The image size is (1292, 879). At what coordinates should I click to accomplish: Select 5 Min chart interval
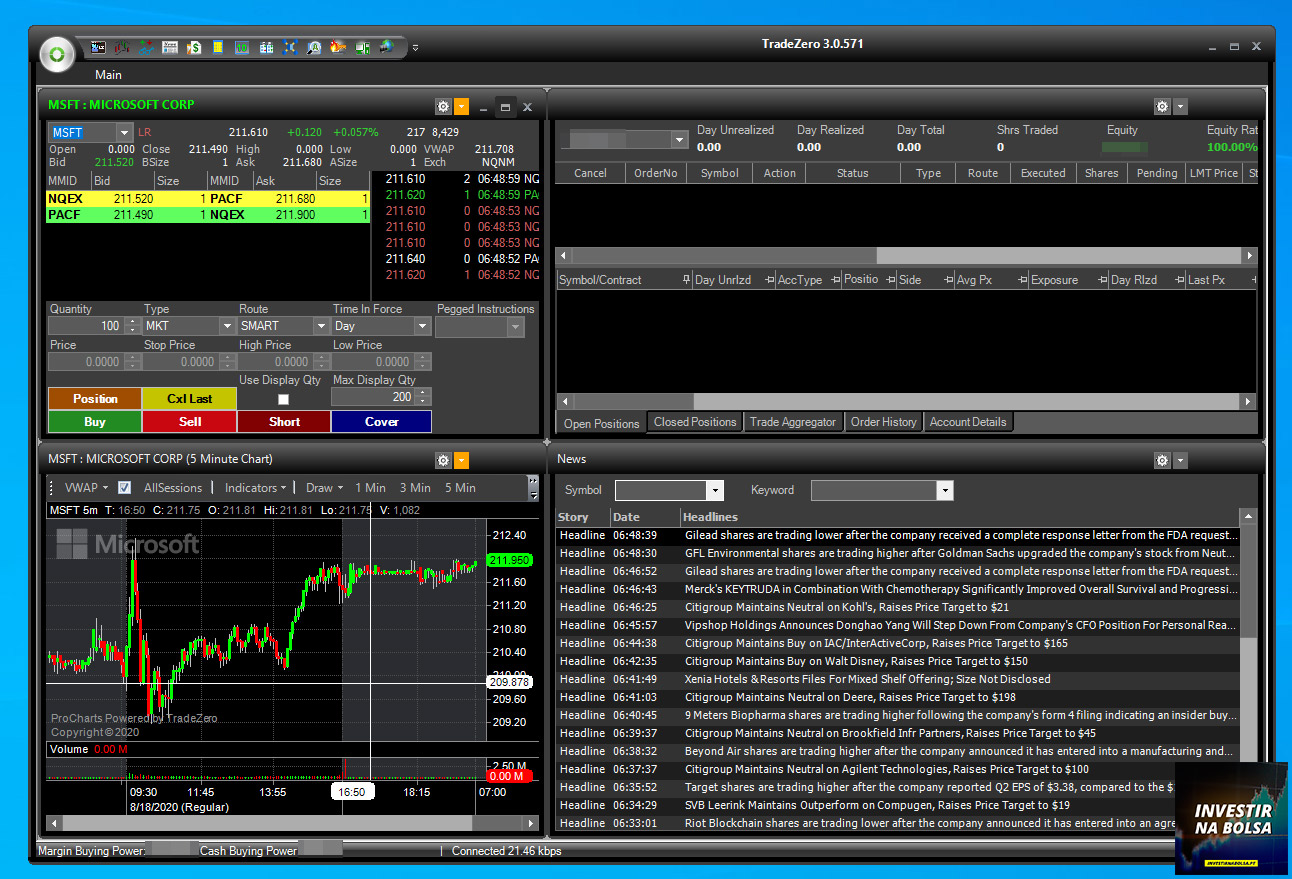[x=460, y=488]
